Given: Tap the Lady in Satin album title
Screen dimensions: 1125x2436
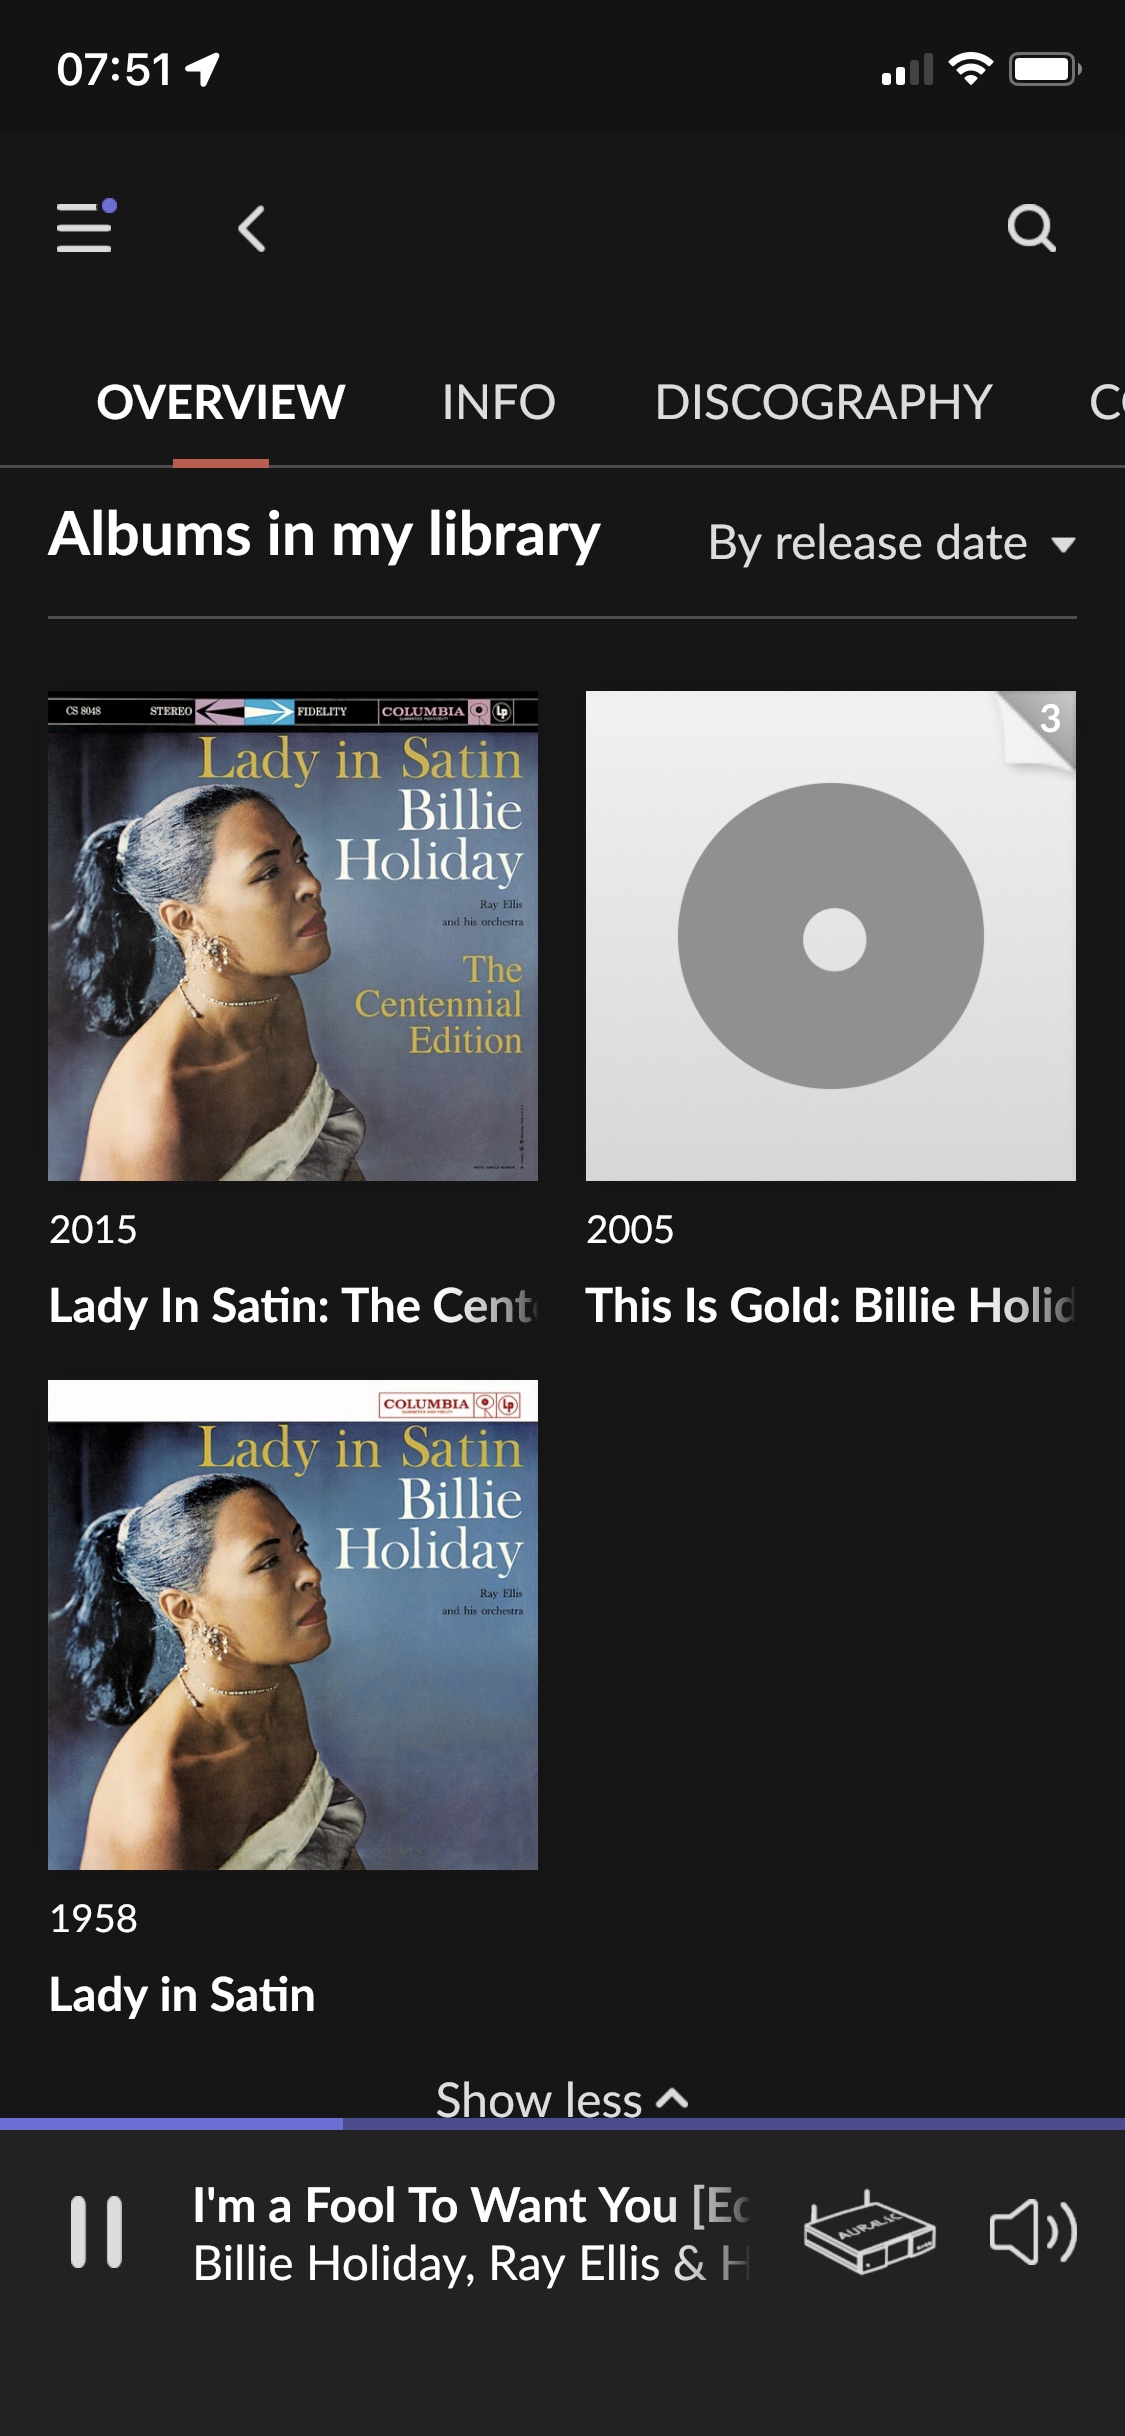Looking at the screenshot, I should tap(182, 1995).
